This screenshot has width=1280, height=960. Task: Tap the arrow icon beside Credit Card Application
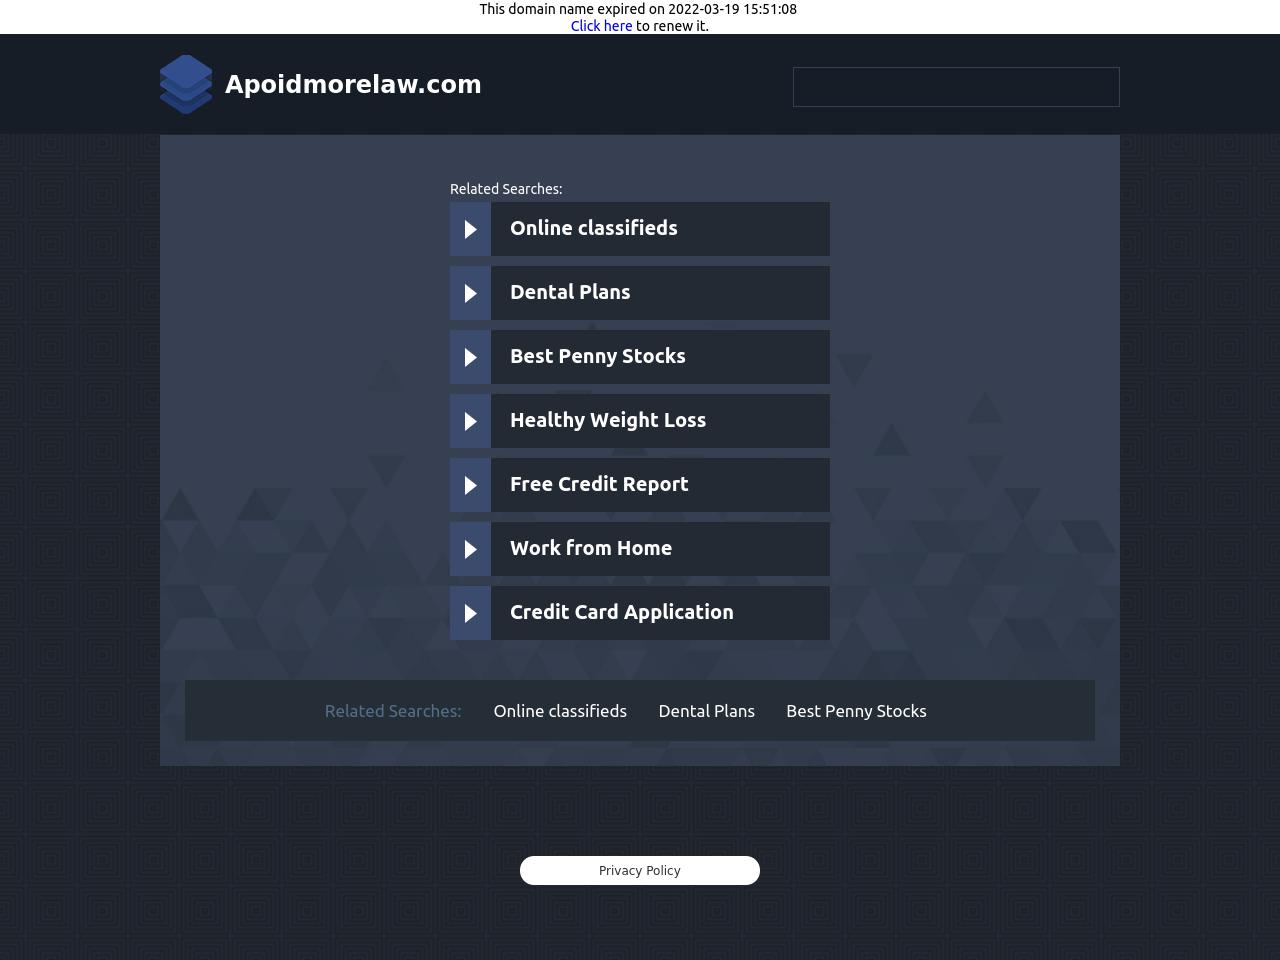point(470,613)
